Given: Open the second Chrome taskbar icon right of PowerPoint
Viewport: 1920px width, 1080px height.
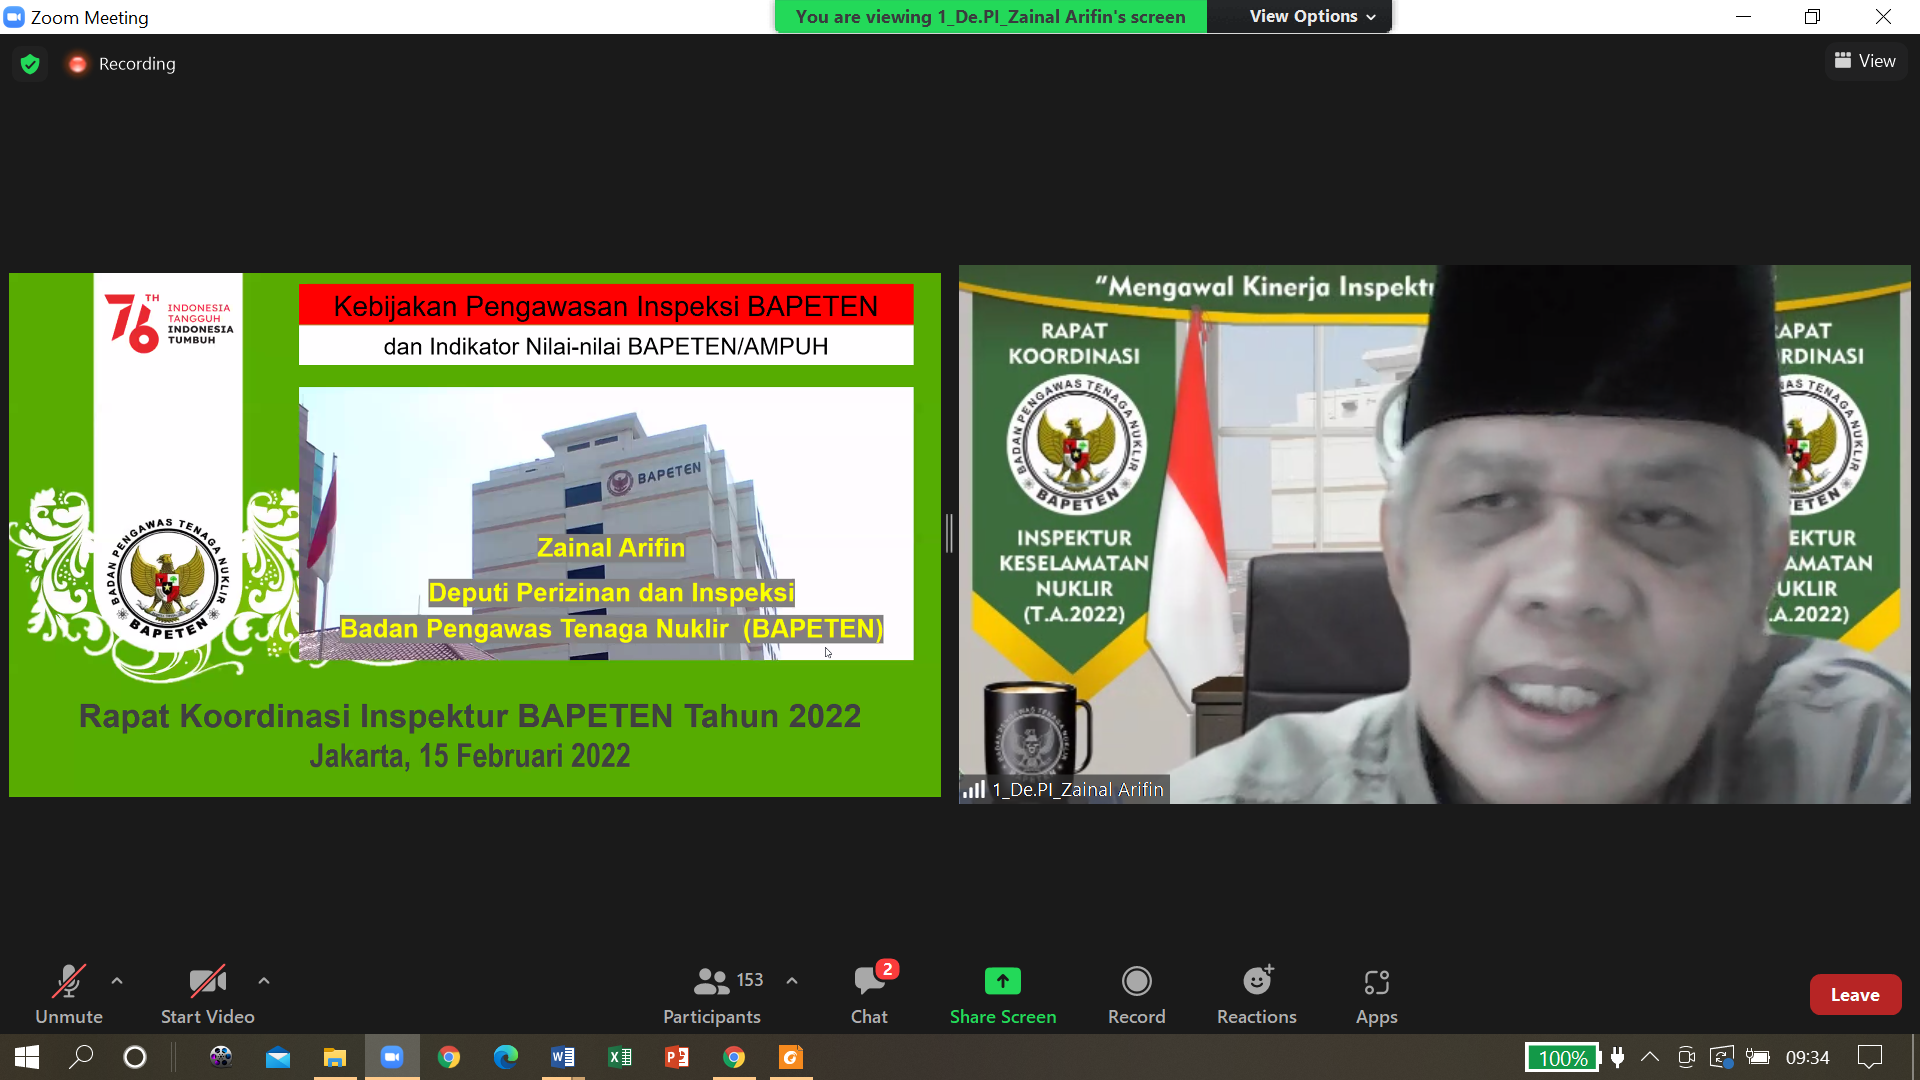Looking at the screenshot, I should 734,1057.
